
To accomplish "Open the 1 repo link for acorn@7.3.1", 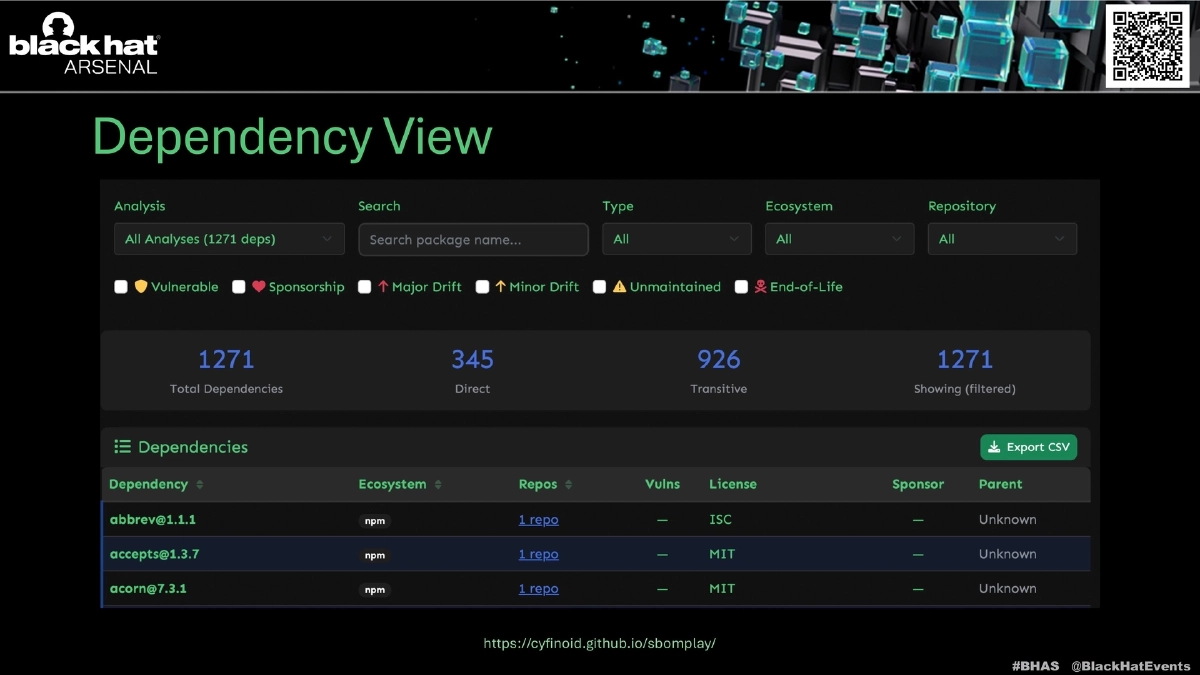I will click(538, 589).
